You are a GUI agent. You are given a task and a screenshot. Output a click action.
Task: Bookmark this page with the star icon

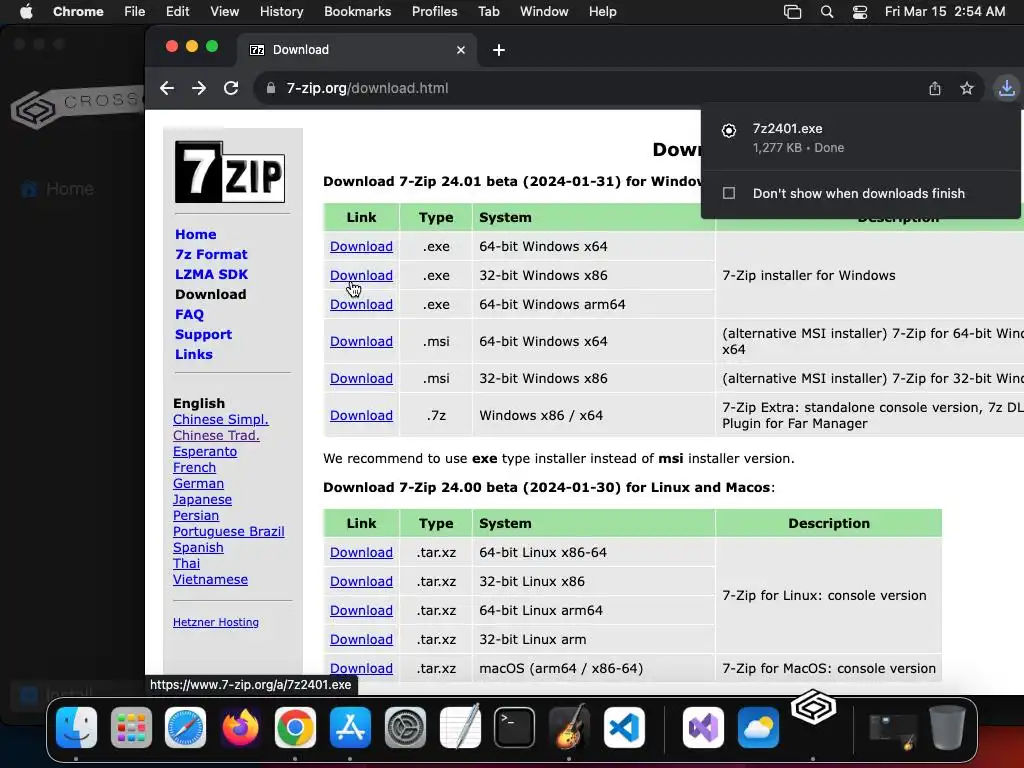[967, 88]
